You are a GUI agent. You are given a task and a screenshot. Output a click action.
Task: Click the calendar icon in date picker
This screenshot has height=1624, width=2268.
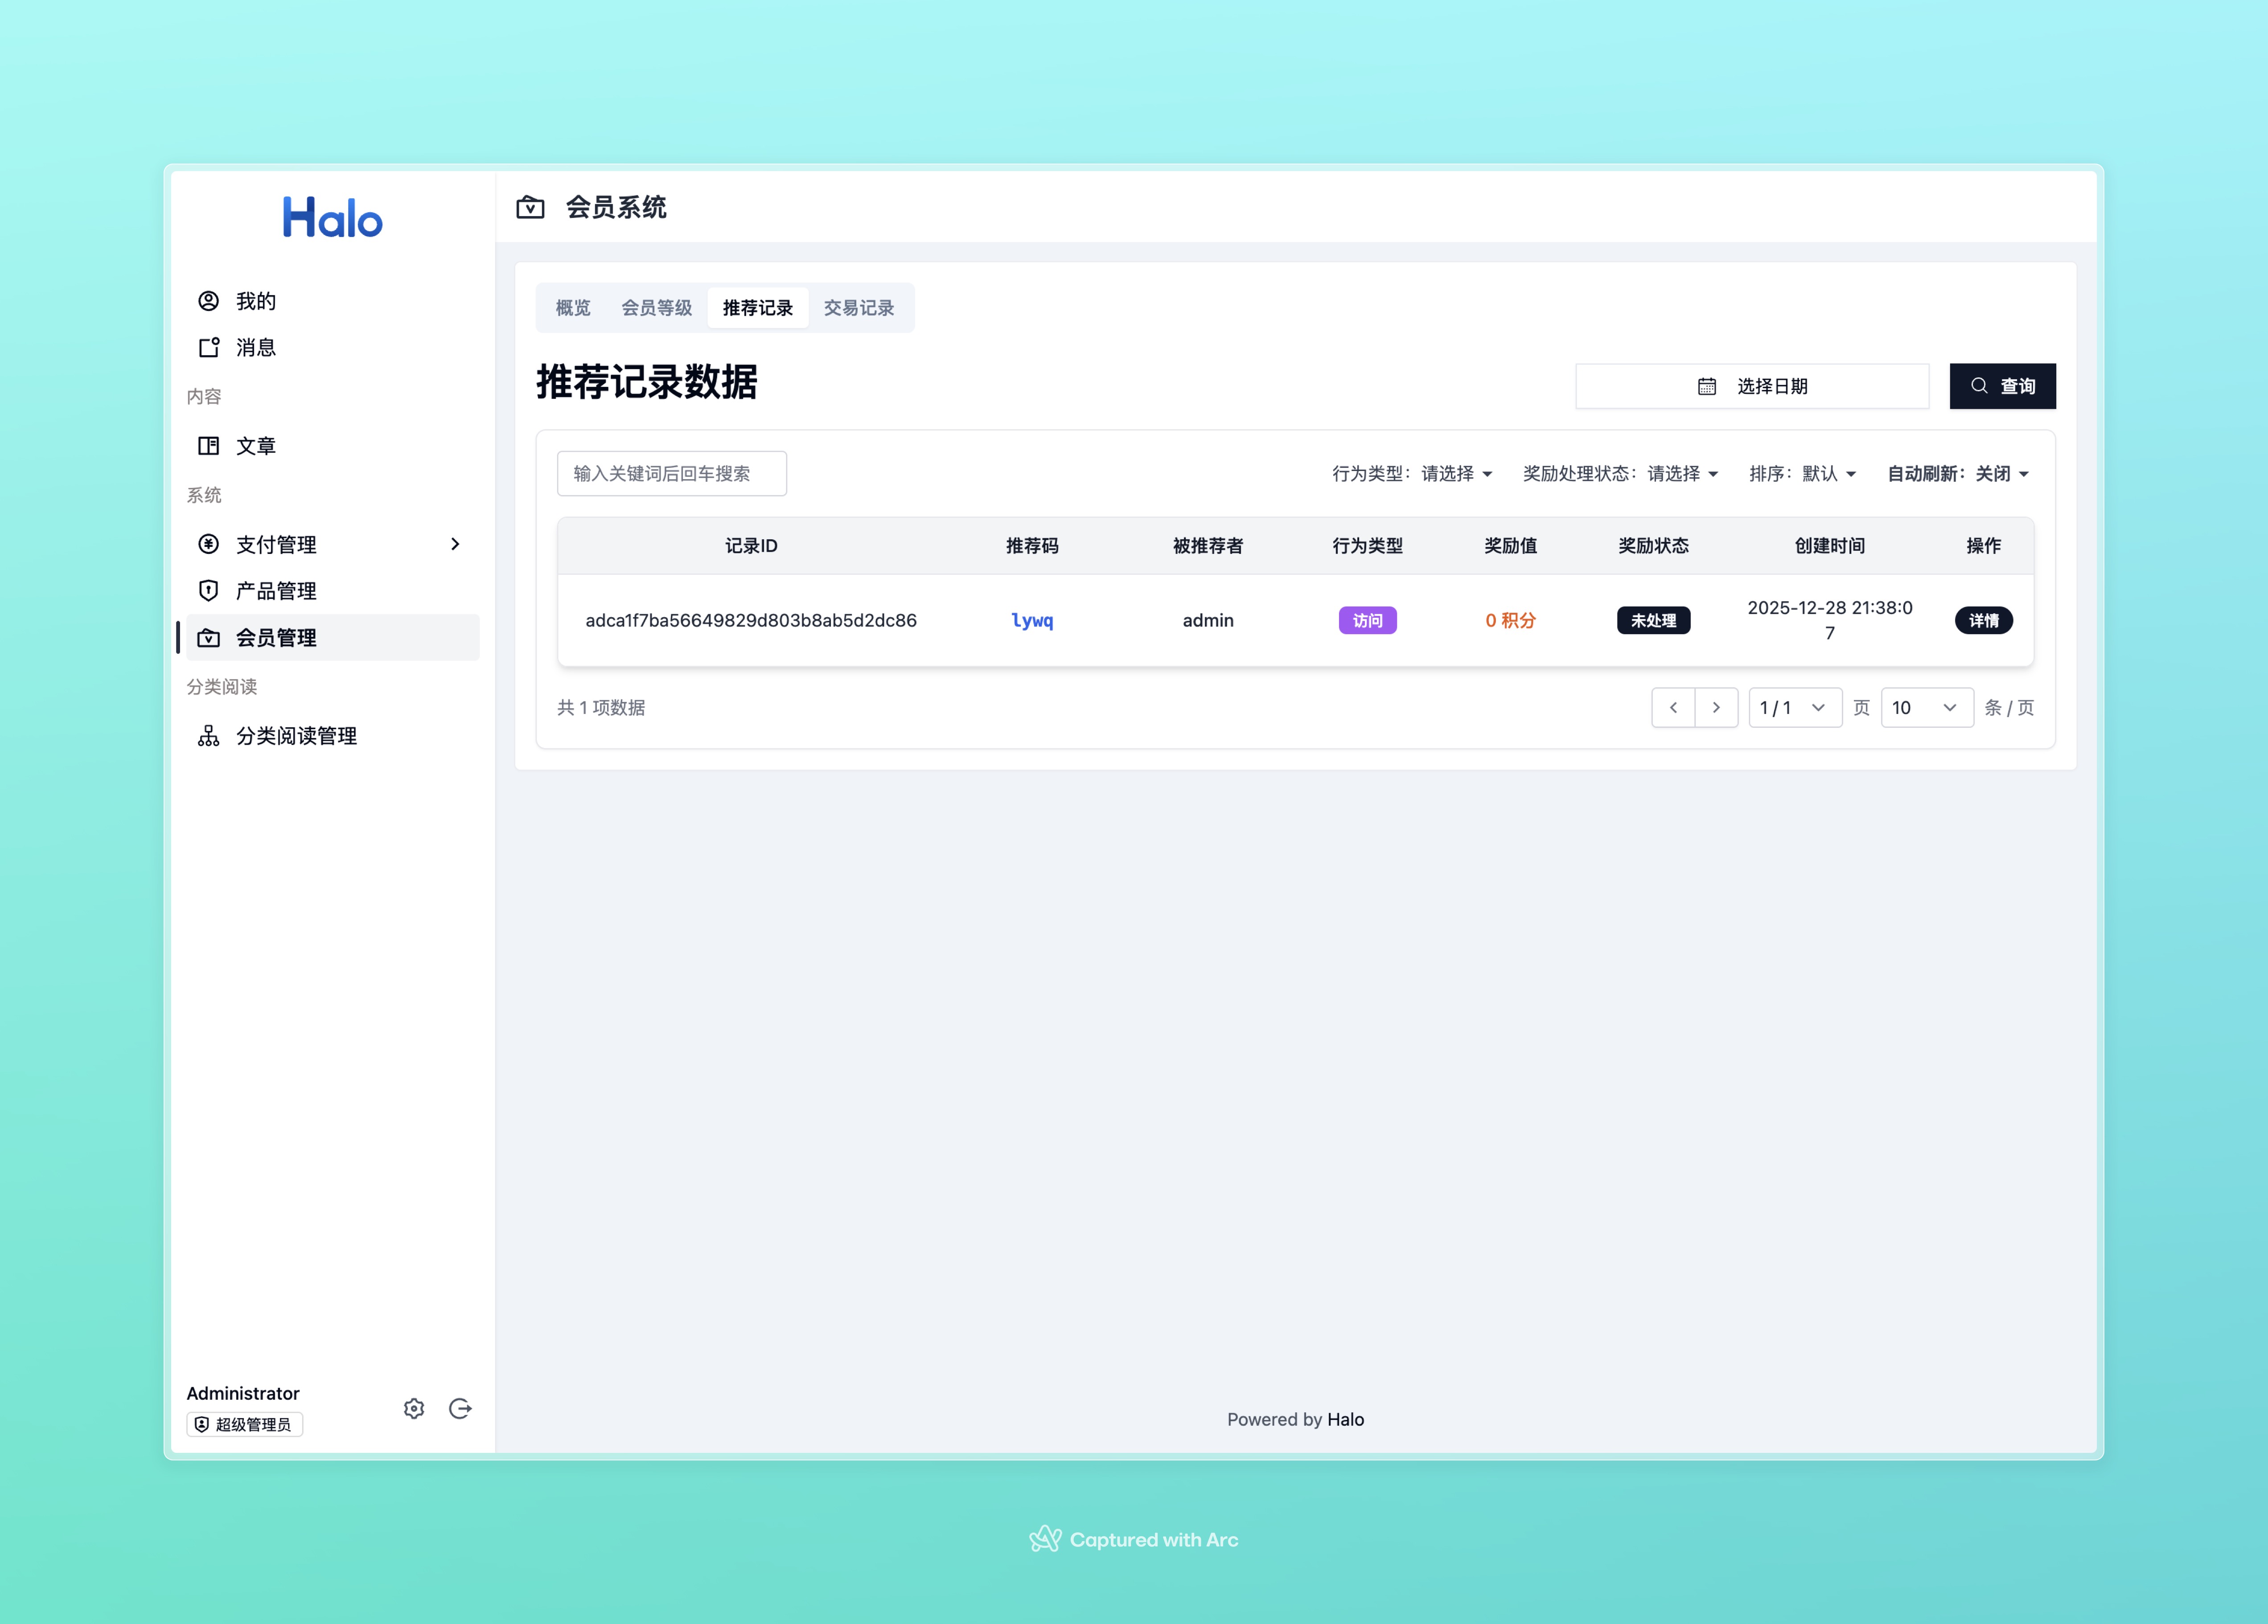[x=1707, y=386]
